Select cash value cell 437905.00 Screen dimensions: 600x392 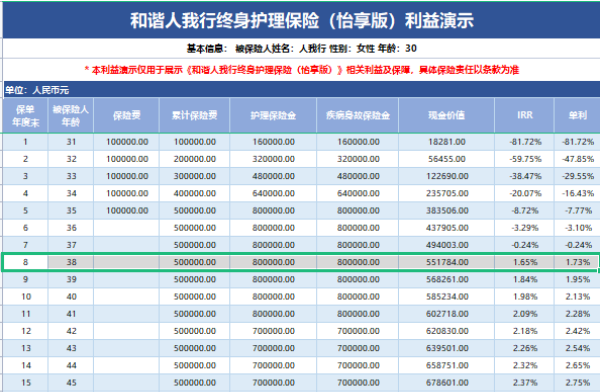pyautogui.click(x=447, y=228)
